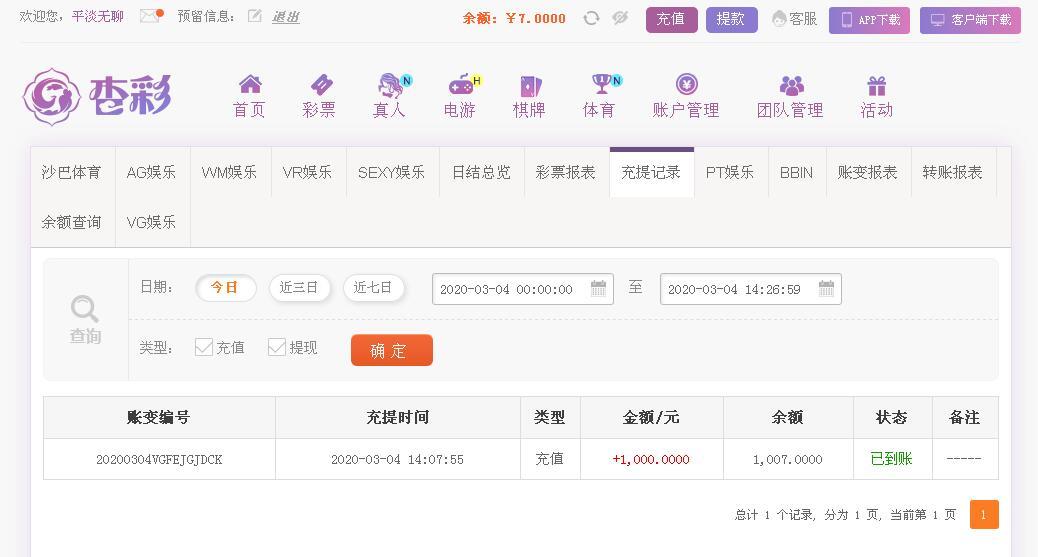The height and width of the screenshot is (557, 1038).
Task: Confirm query with 确定 button
Action: point(391,350)
